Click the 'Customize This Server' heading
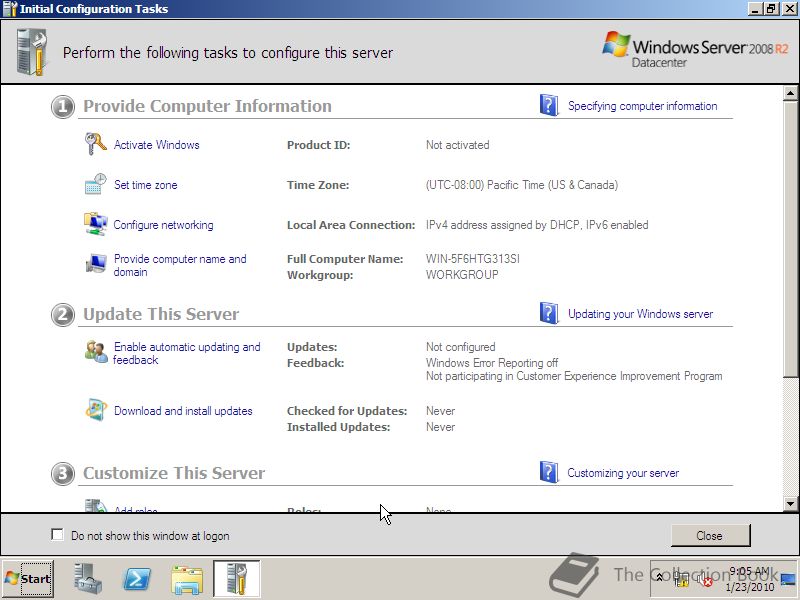 [174, 473]
